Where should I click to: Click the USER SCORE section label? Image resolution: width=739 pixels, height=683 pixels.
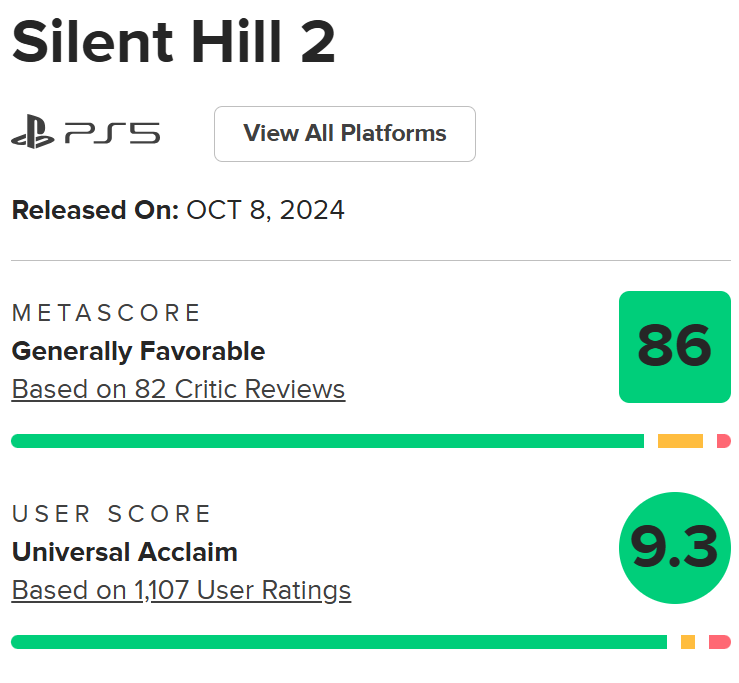click(x=112, y=514)
